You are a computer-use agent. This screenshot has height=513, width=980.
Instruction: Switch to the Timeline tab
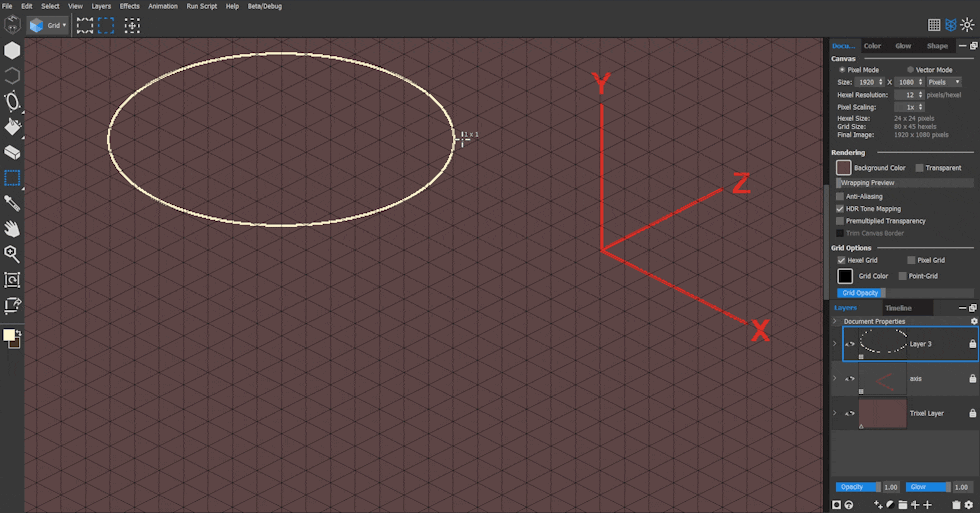pyautogui.click(x=898, y=308)
